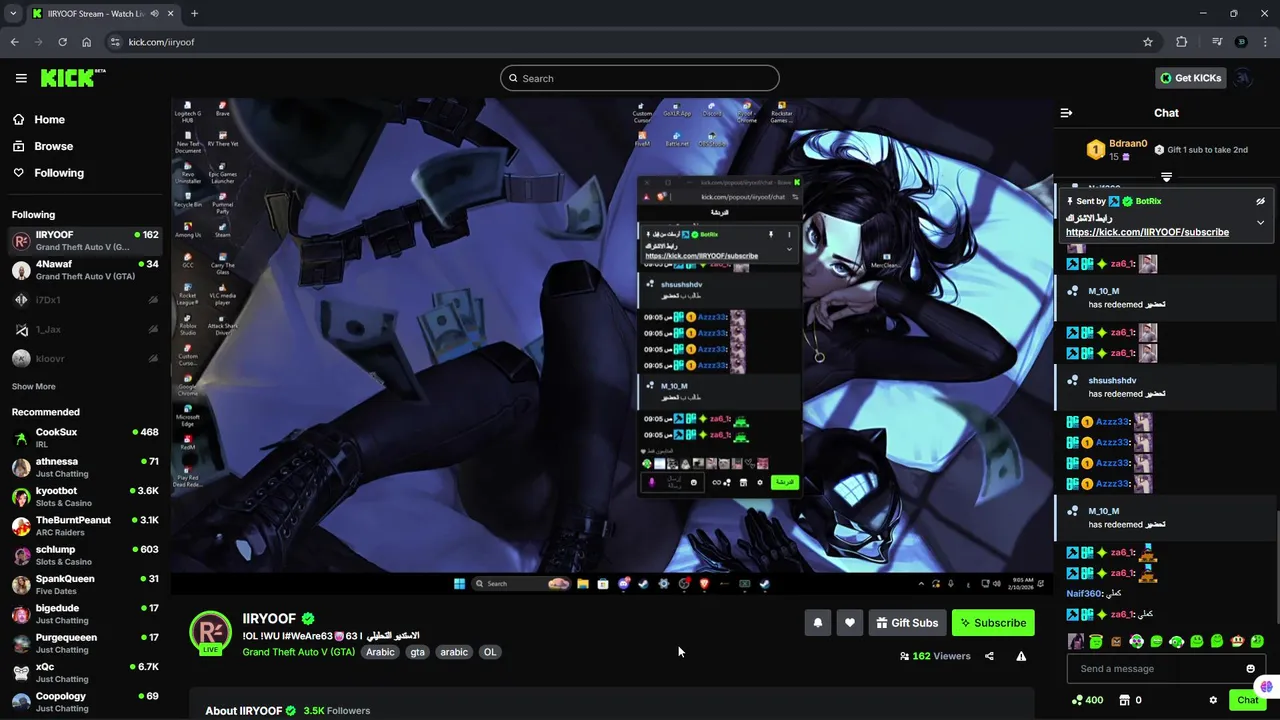
Task: Insert haloed green emote
Action: tap(1096, 641)
